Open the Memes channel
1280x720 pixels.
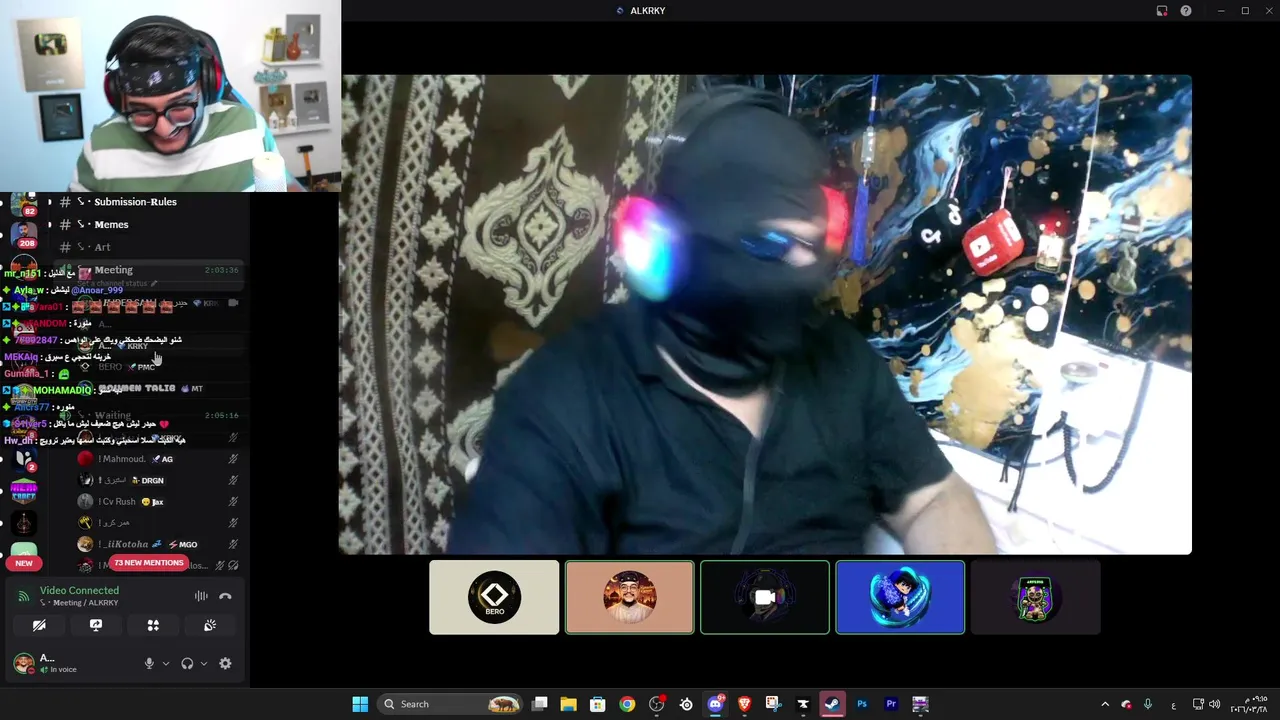pyautogui.click(x=111, y=225)
